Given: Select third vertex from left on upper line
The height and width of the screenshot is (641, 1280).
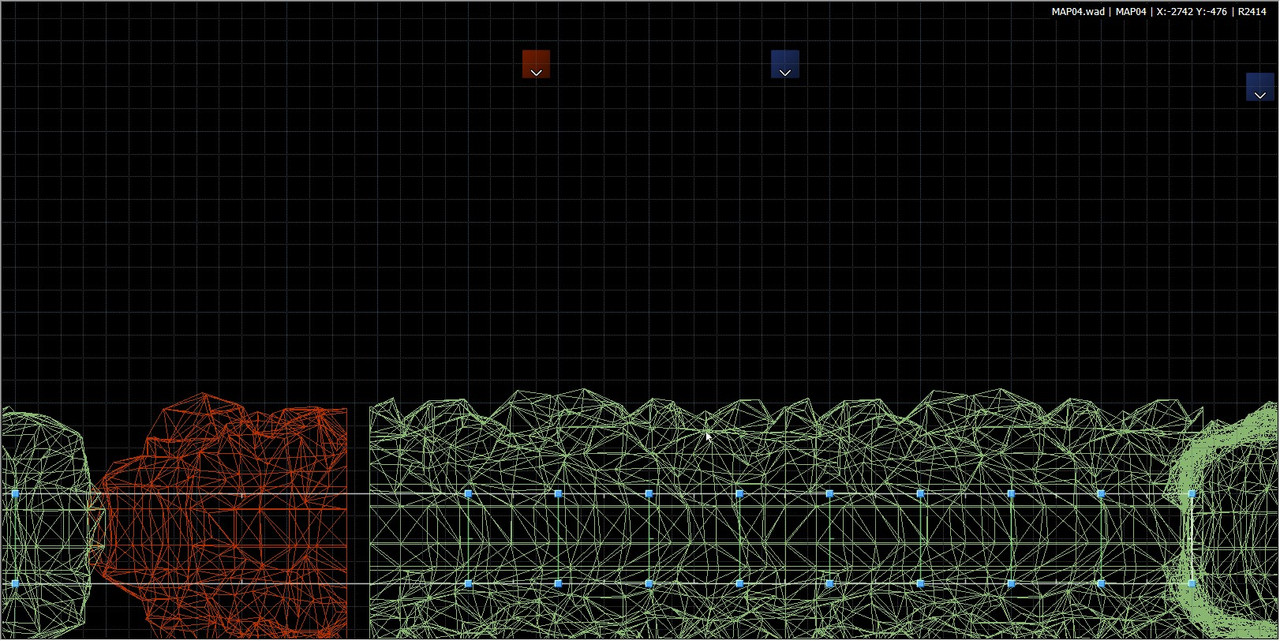Looking at the screenshot, I should [558, 494].
